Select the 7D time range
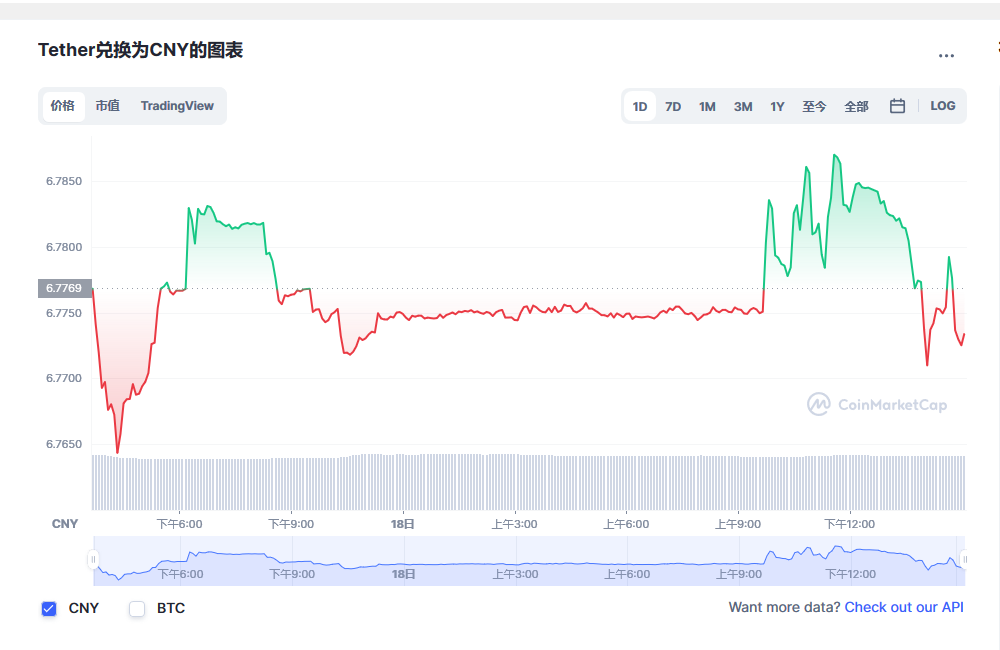This screenshot has width=1000, height=650. pos(673,107)
